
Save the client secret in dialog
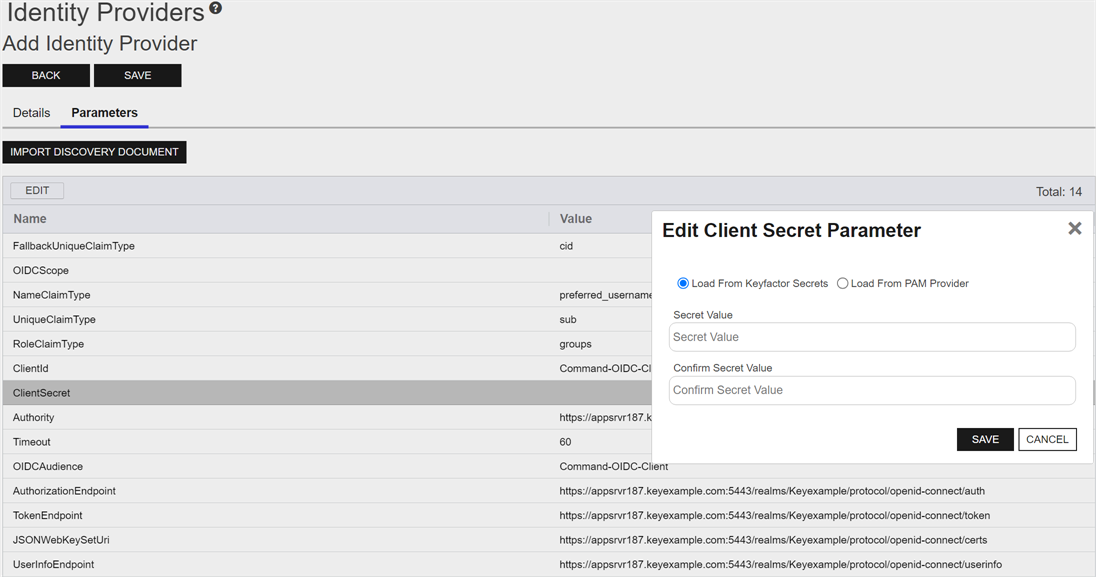coord(985,439)
